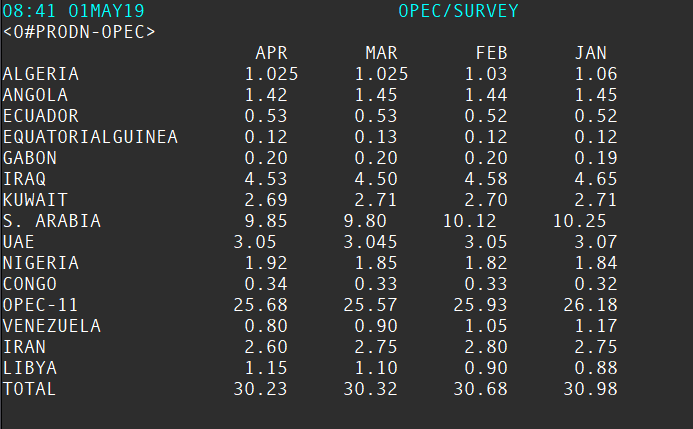This screenshot has height=429, width=693.
Task: Click the 08:41 01MAY19 timestamp
Action: (x=73, y=11)
